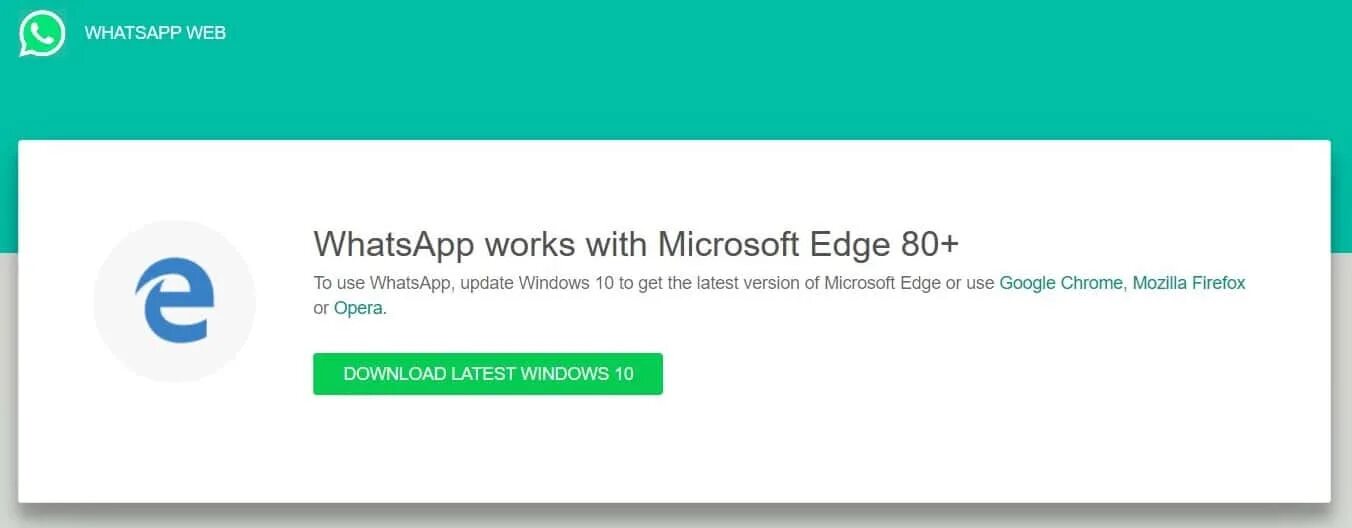Click the word "Microsoft" in the heading
1352x528 pixels.
(726, 244)
